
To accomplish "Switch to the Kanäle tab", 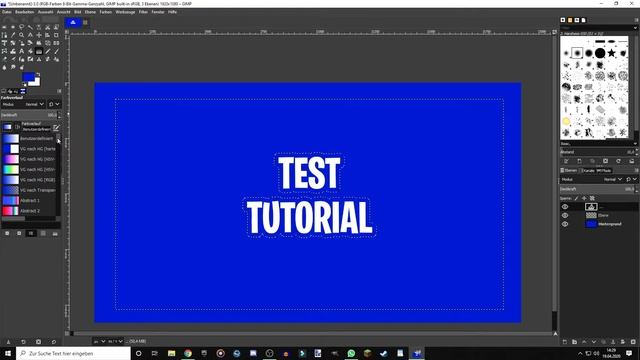I will 588,171.
